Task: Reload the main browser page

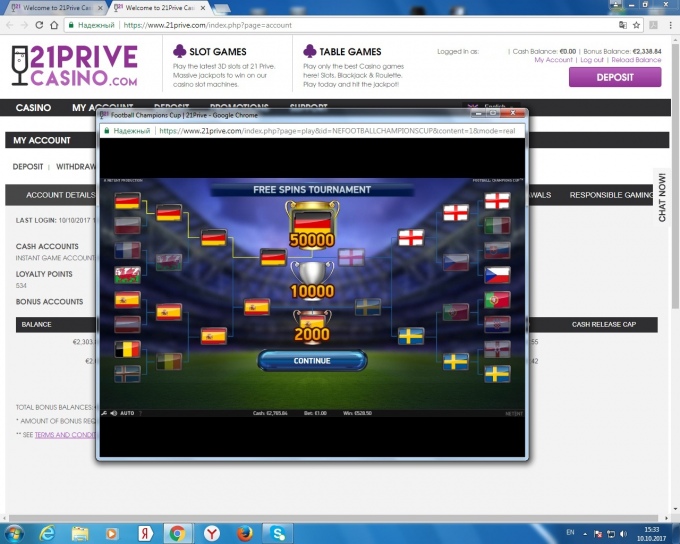Action: click(x=39, y=25)
